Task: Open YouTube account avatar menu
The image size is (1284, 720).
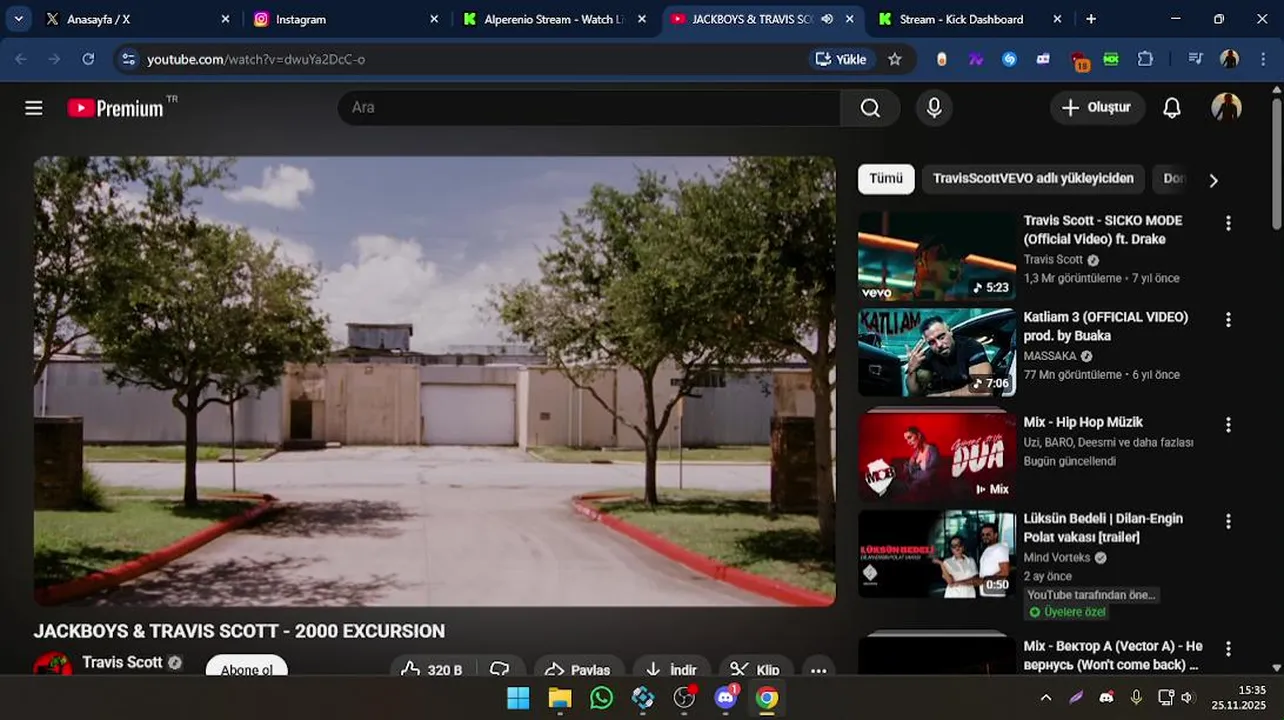Action: (x=1226, y=108)
